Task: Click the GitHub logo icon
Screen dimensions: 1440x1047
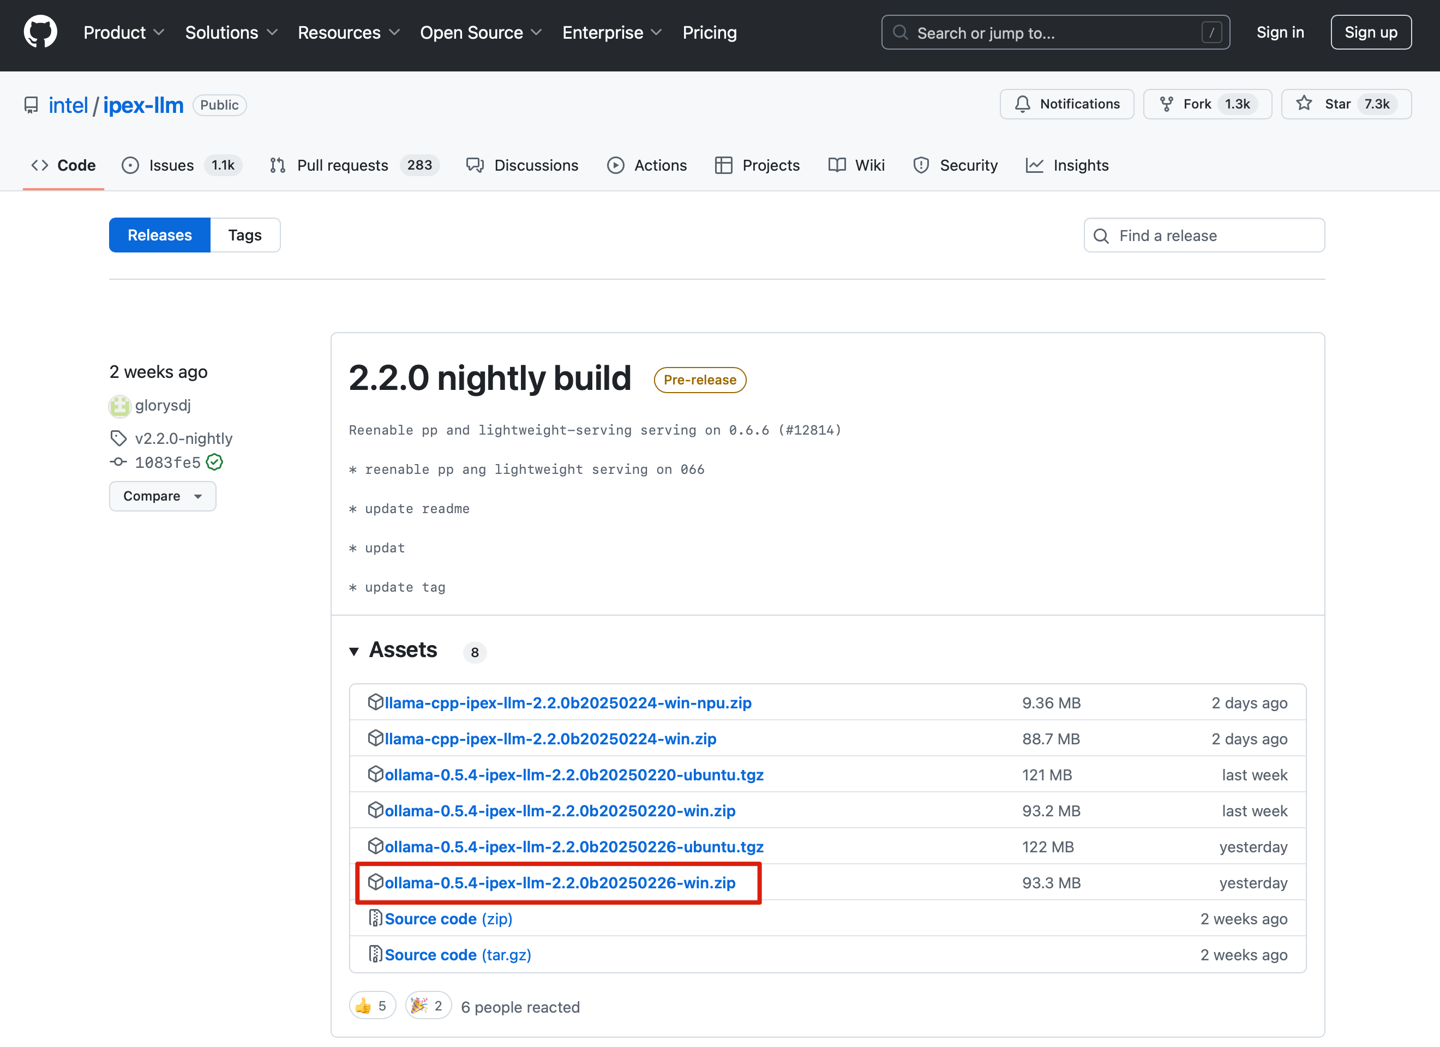Action: [x=40, y=32]
